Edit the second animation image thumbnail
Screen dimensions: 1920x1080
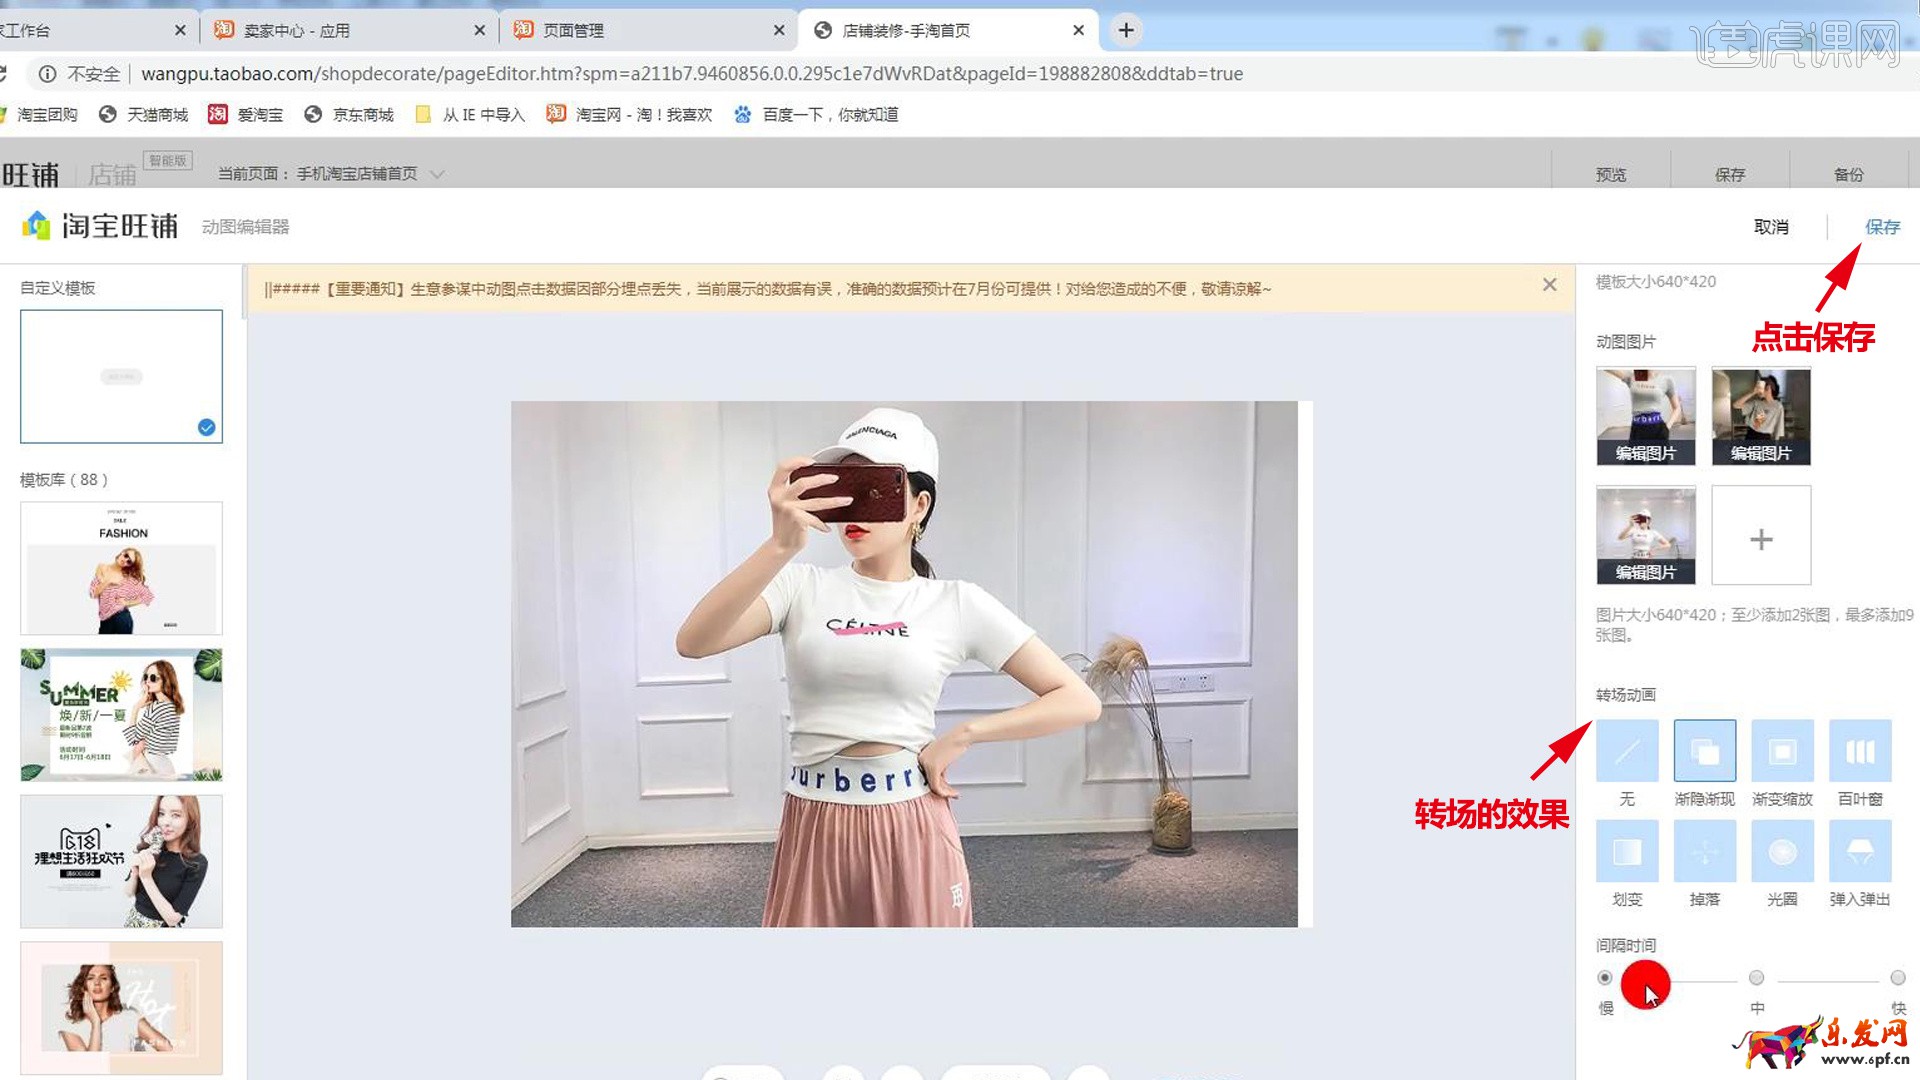point(1761,416)
